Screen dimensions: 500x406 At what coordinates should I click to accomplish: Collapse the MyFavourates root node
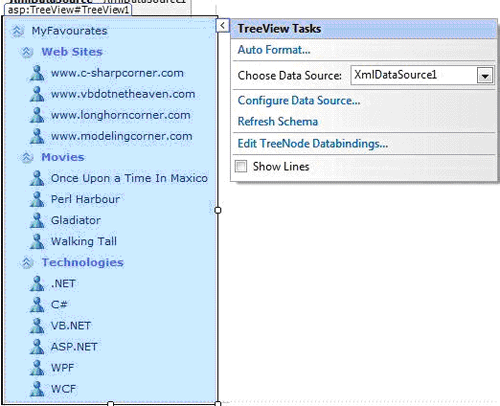tap(17, 31)
